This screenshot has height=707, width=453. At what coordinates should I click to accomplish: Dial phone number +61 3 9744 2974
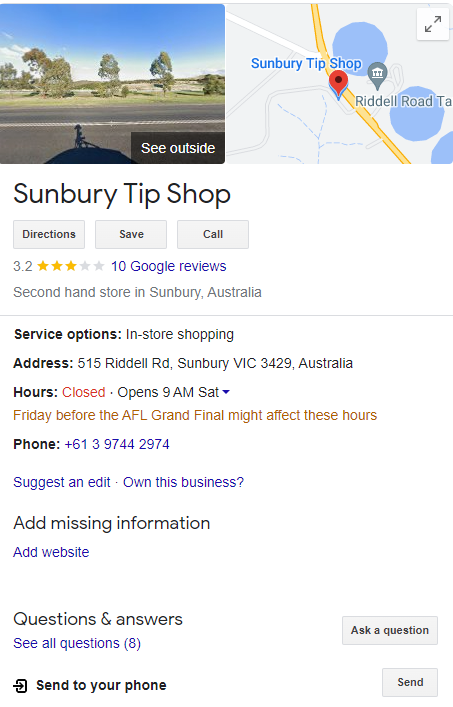[x=117, y=444]
